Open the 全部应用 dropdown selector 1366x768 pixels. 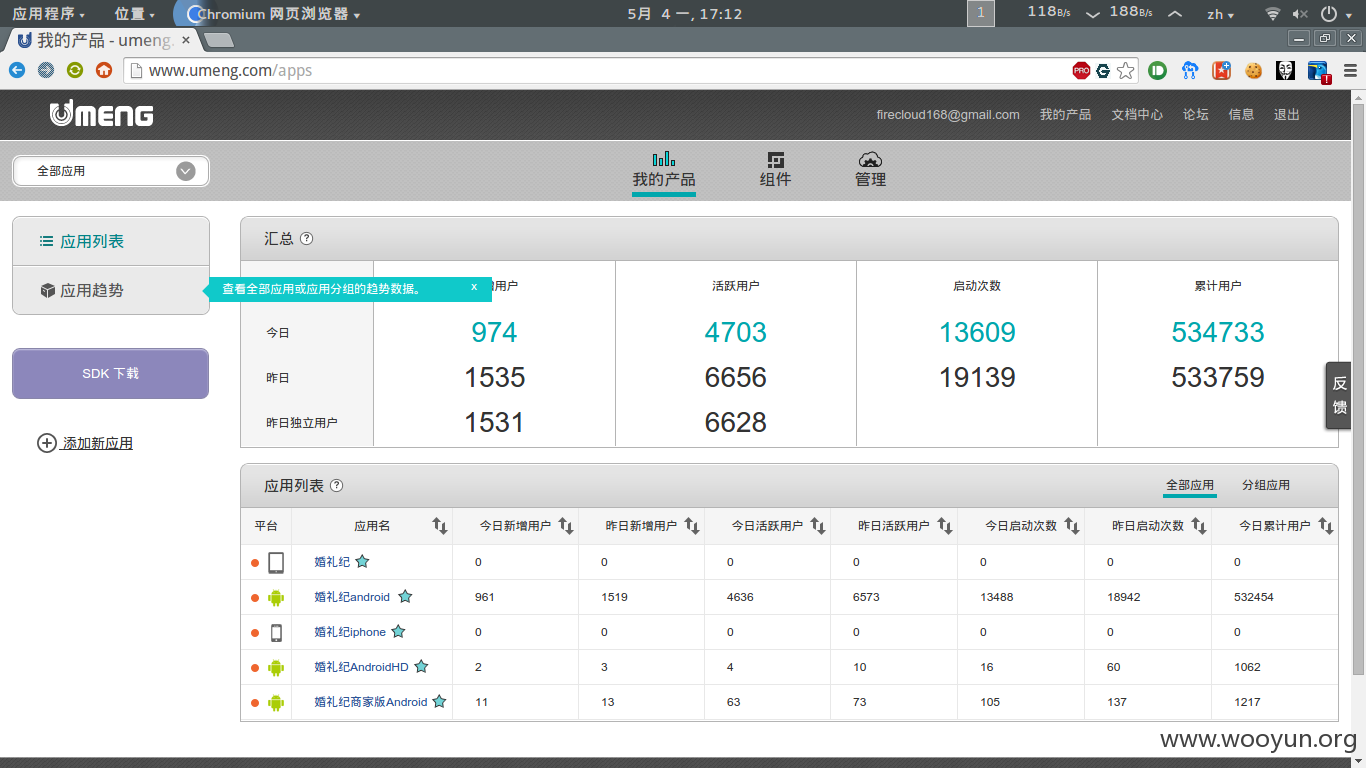pyautogui.click(x=111, y=171)
